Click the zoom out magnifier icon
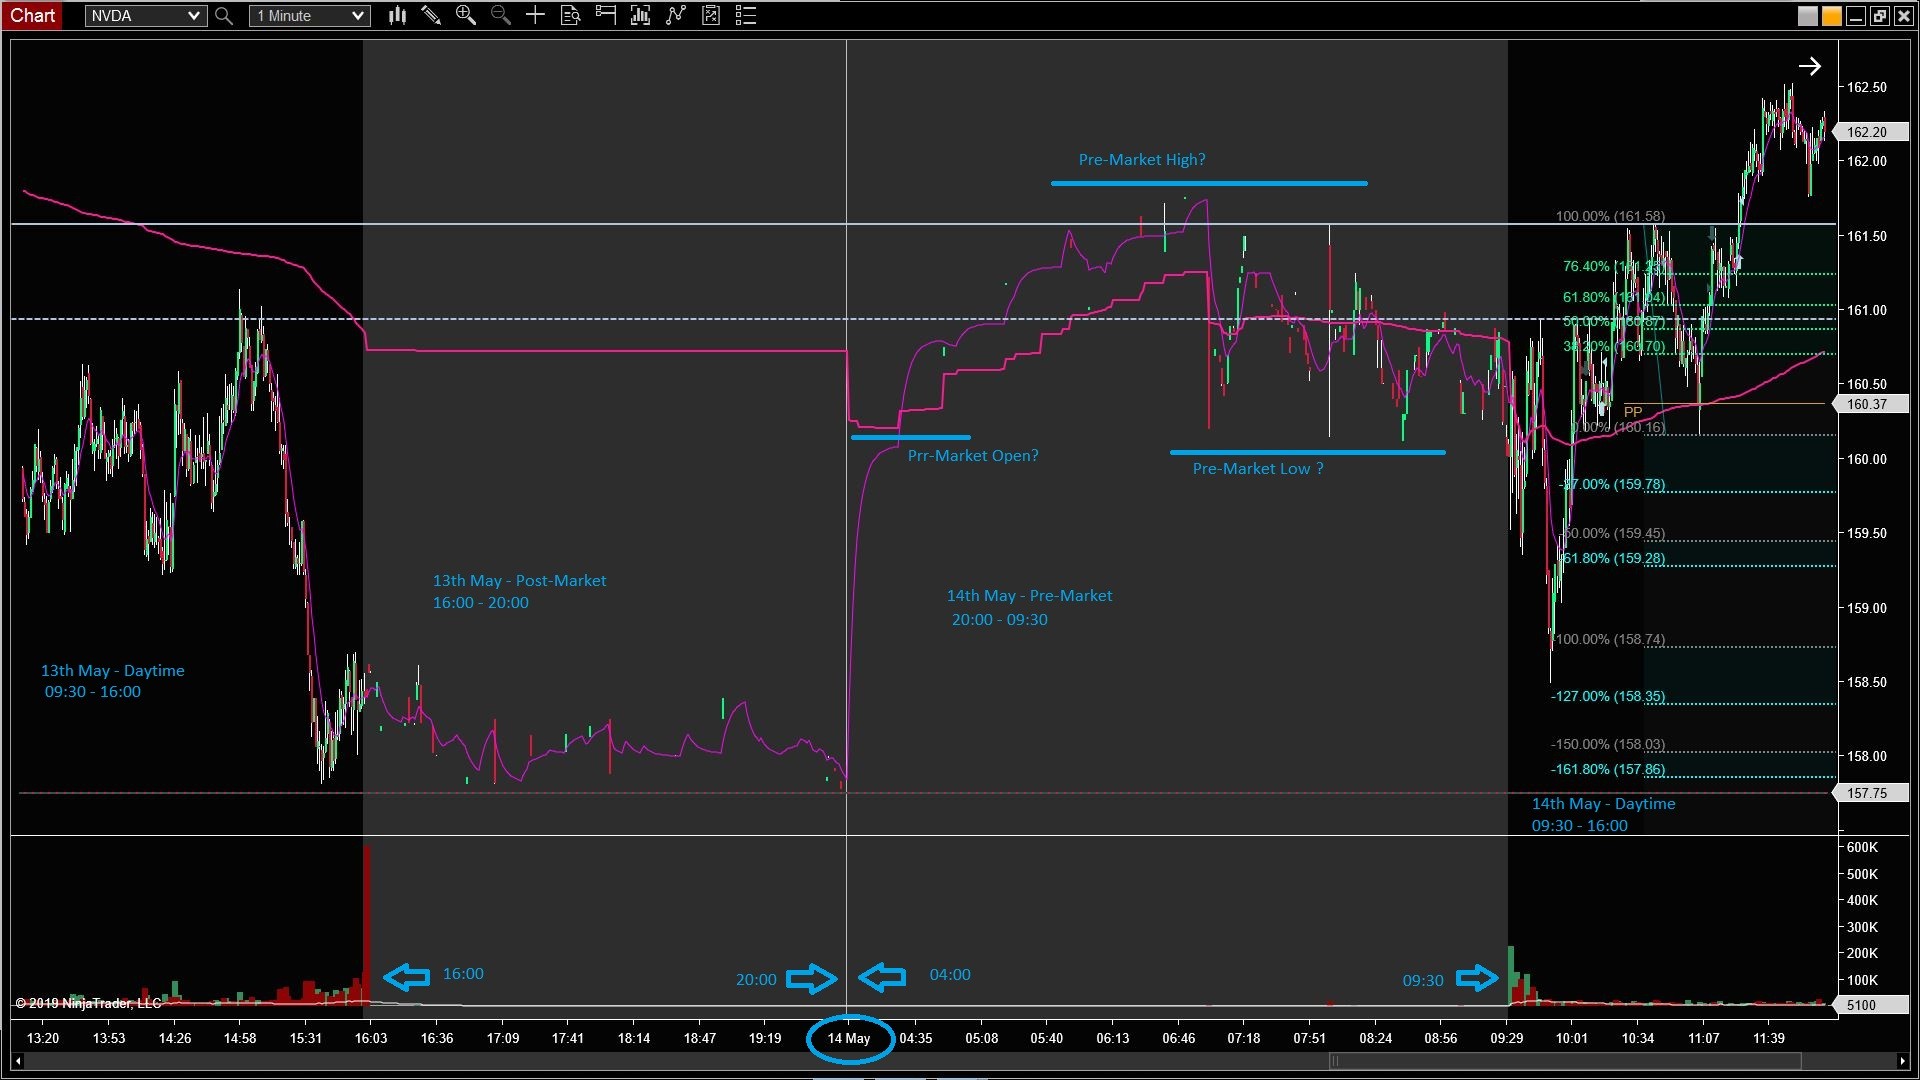The height and width of the screenshot is (1080, 1920). click(500, 15)
